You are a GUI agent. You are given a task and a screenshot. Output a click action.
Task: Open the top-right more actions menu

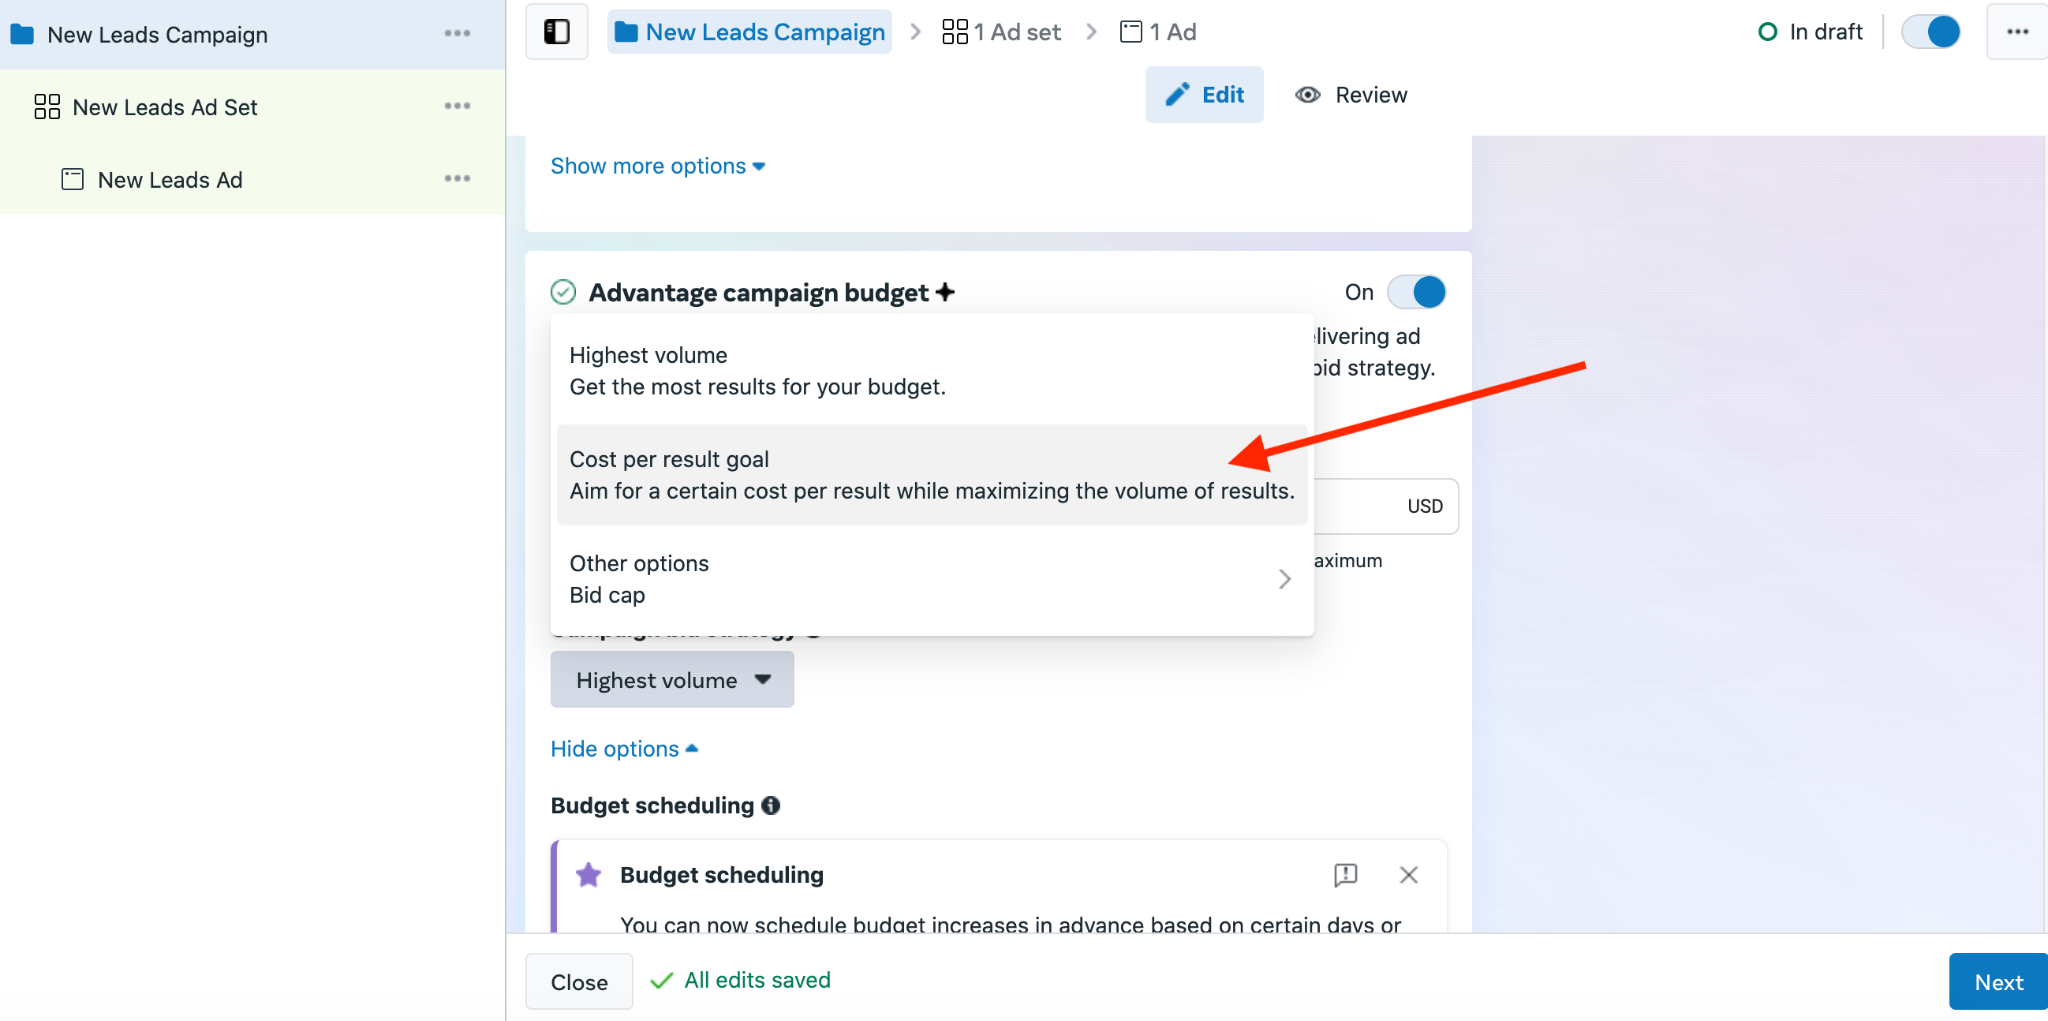pyautogui.click(x=2017, y=32)
